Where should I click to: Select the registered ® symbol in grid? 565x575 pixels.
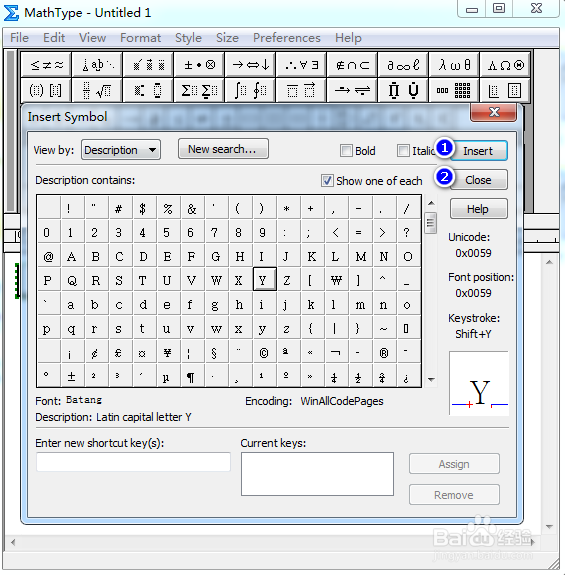point(384,352)
